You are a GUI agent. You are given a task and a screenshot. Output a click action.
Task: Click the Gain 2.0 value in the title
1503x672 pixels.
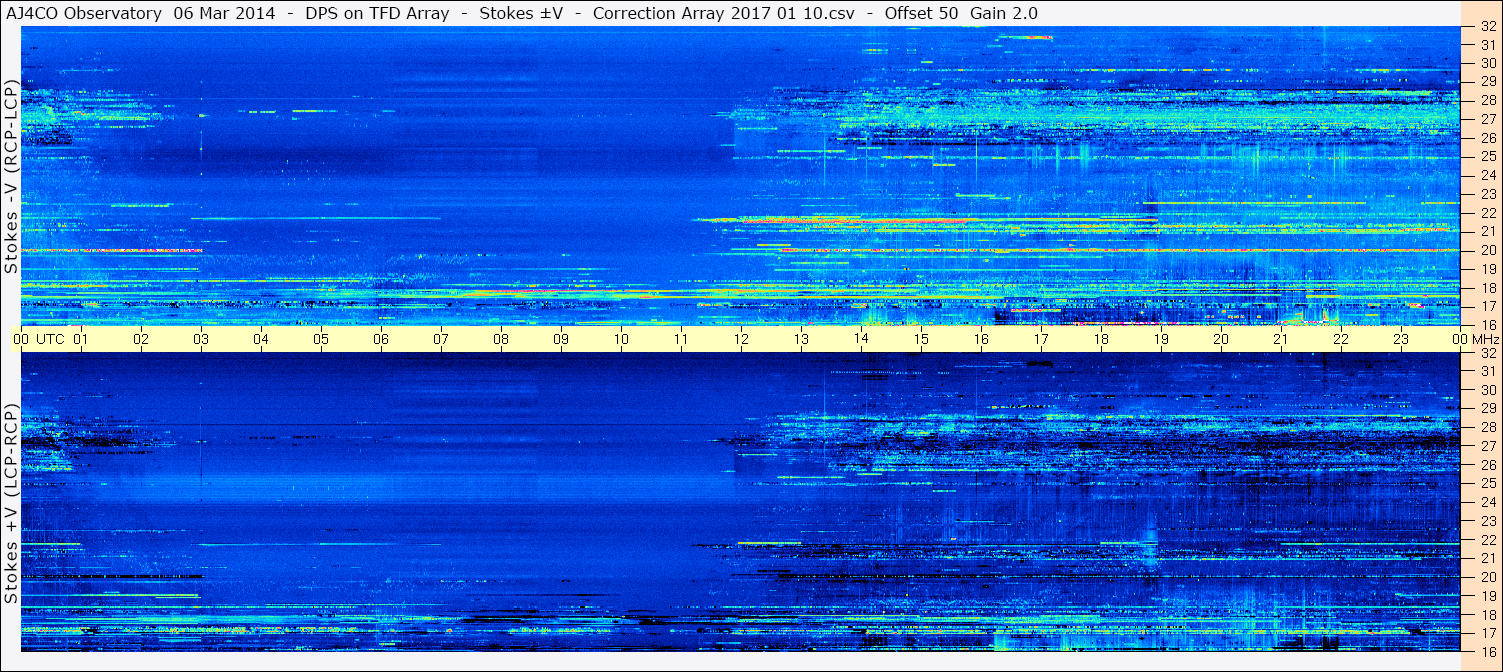click(x=1003, y=13)
